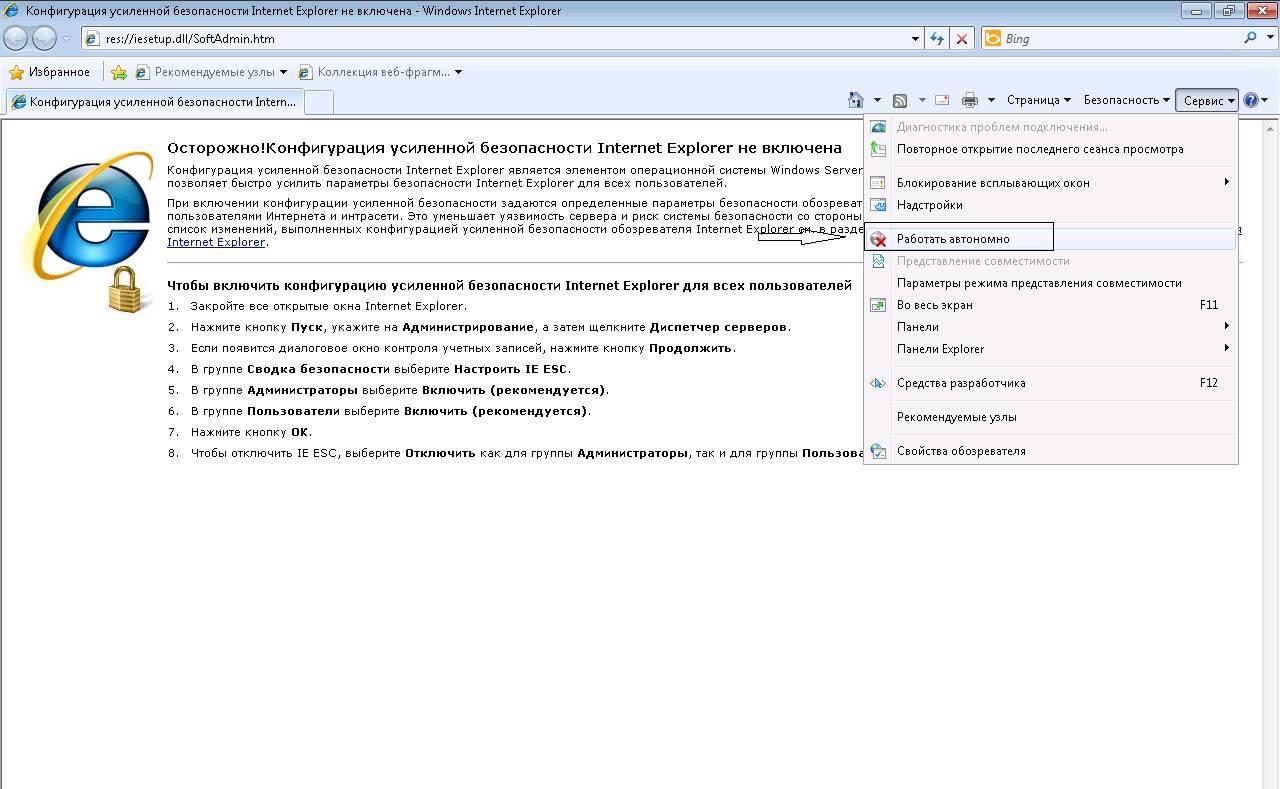Minimize the Internet Explorer window
Viewport: 1280px width, 789px height.
[1195, 11]
